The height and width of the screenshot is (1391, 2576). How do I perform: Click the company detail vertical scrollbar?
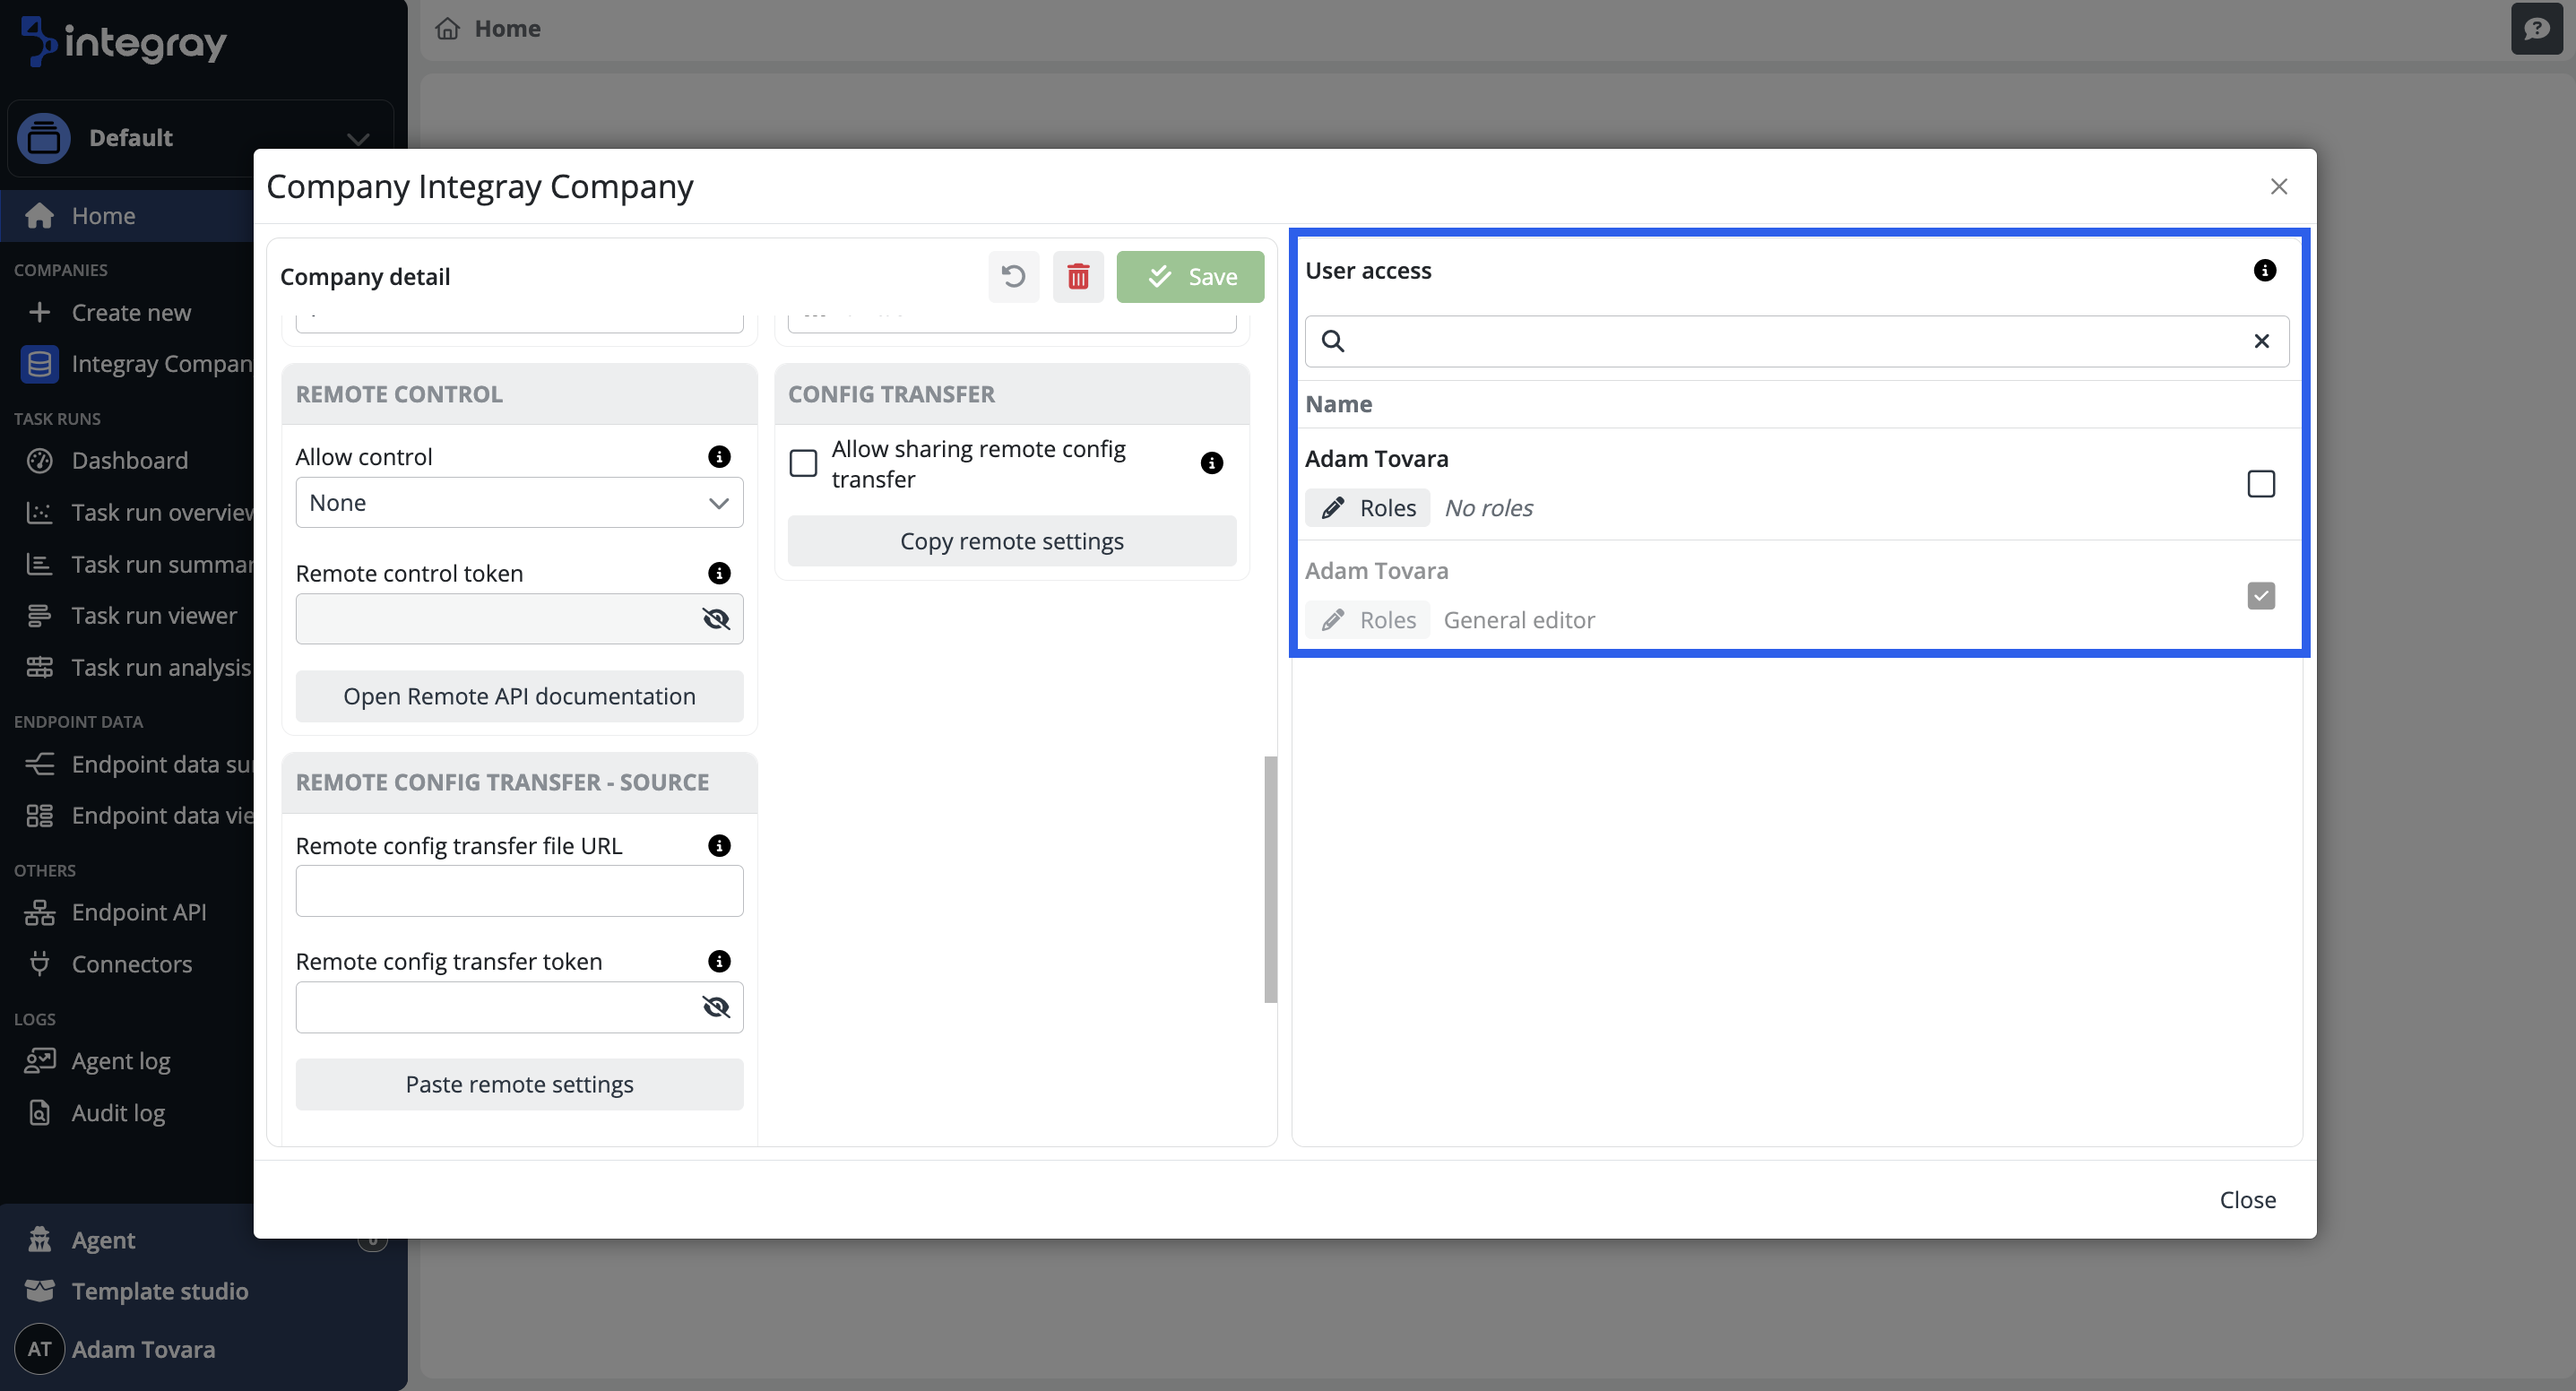tap(1270, 880)
